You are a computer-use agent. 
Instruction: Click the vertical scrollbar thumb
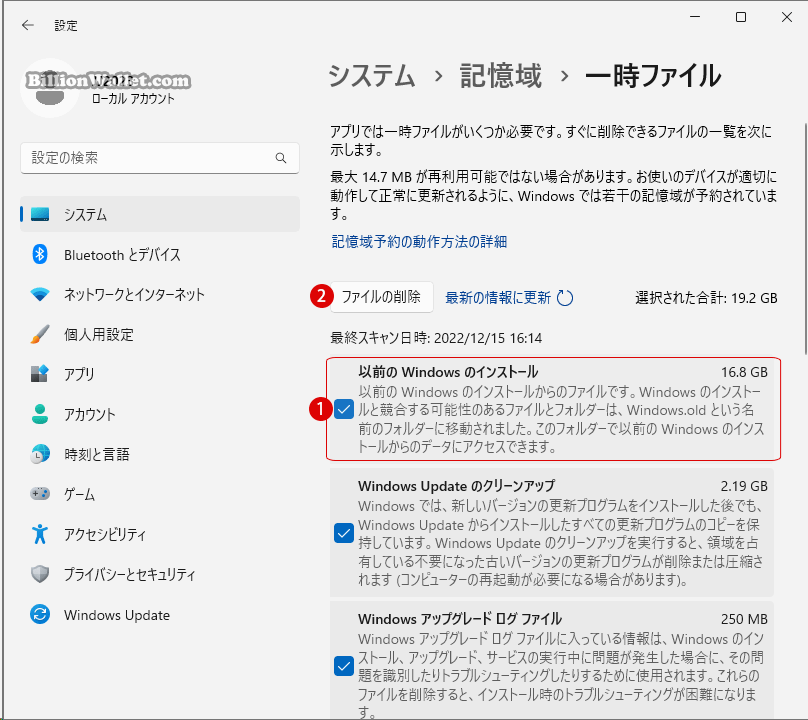coord(805,239)
